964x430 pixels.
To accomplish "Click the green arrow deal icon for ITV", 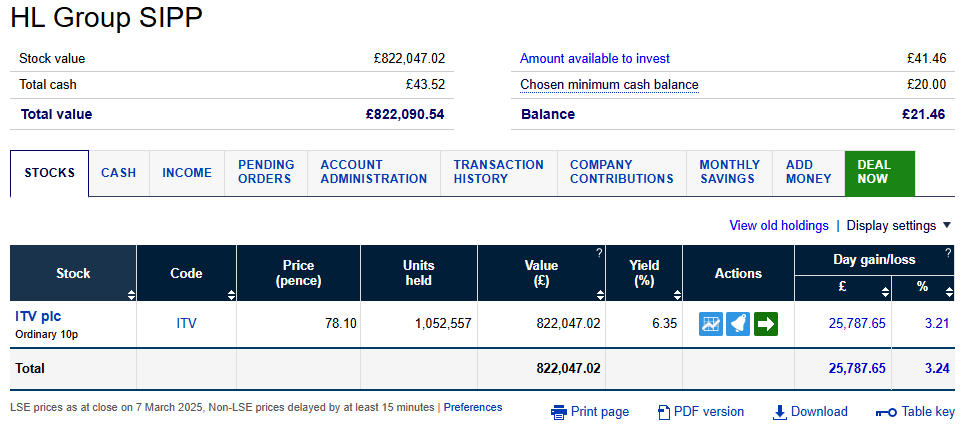I will coord(765,324).
